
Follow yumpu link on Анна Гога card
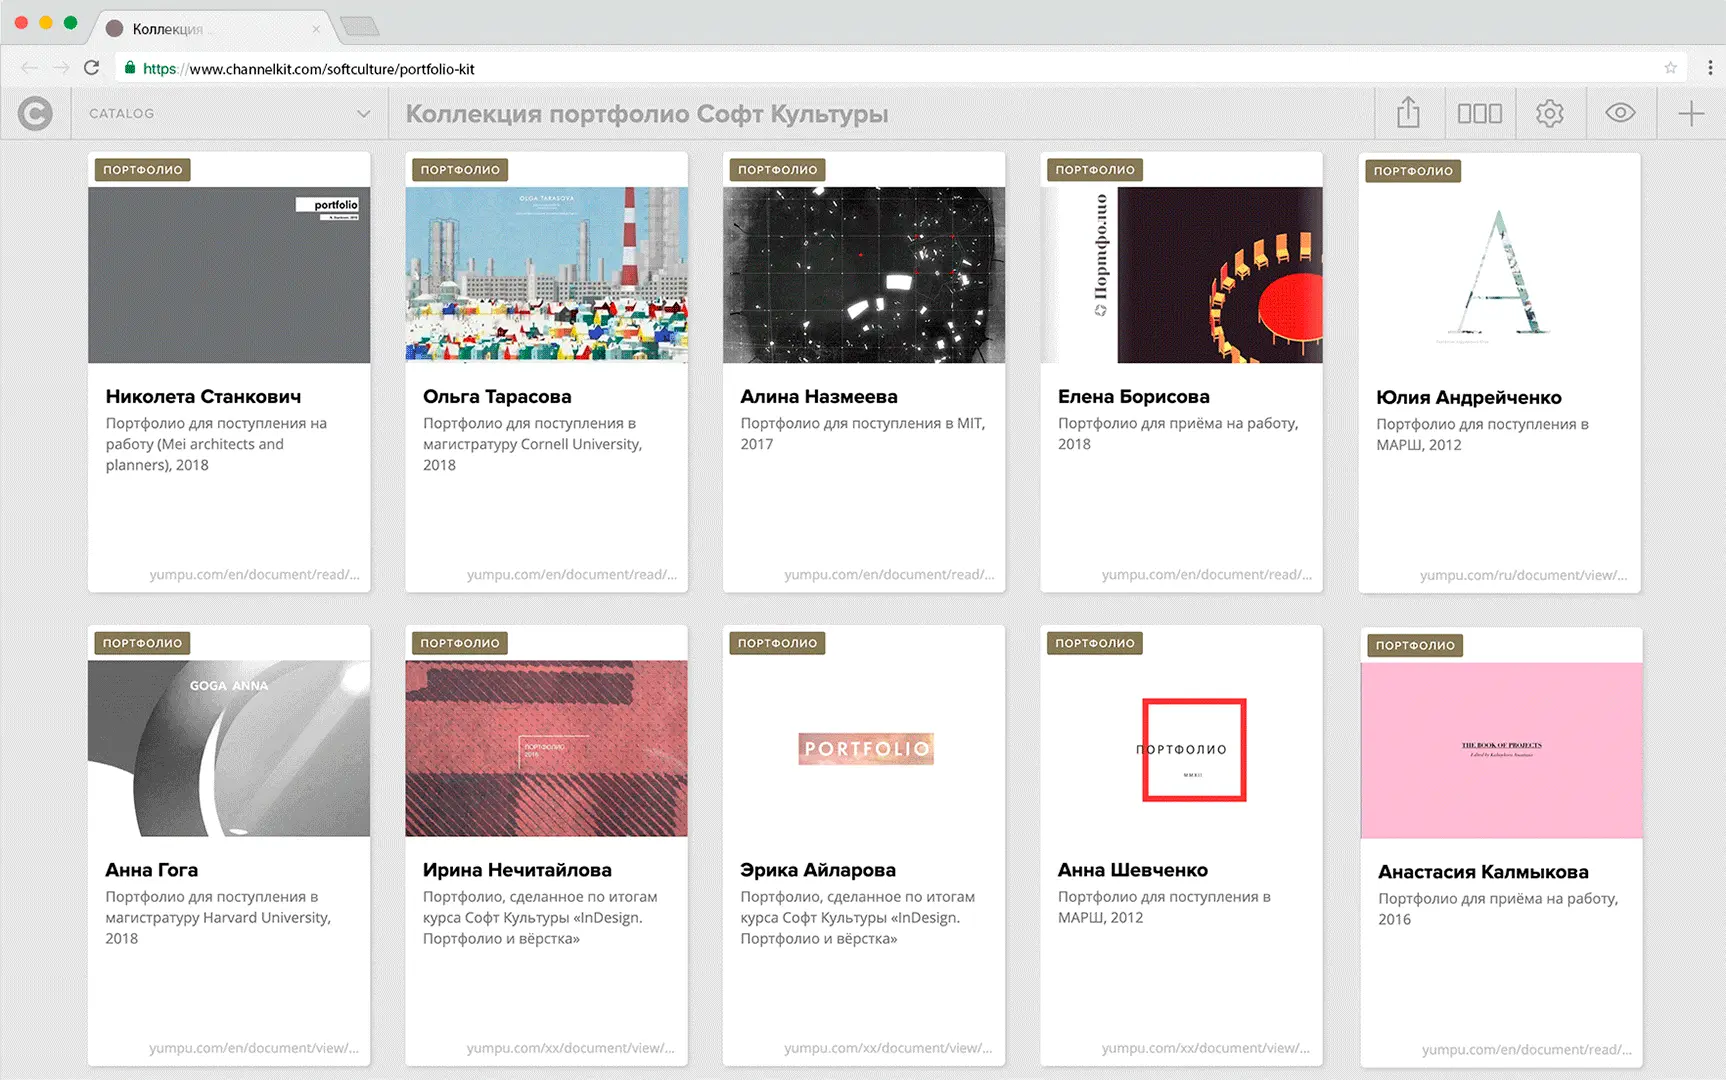(254, 1047)
